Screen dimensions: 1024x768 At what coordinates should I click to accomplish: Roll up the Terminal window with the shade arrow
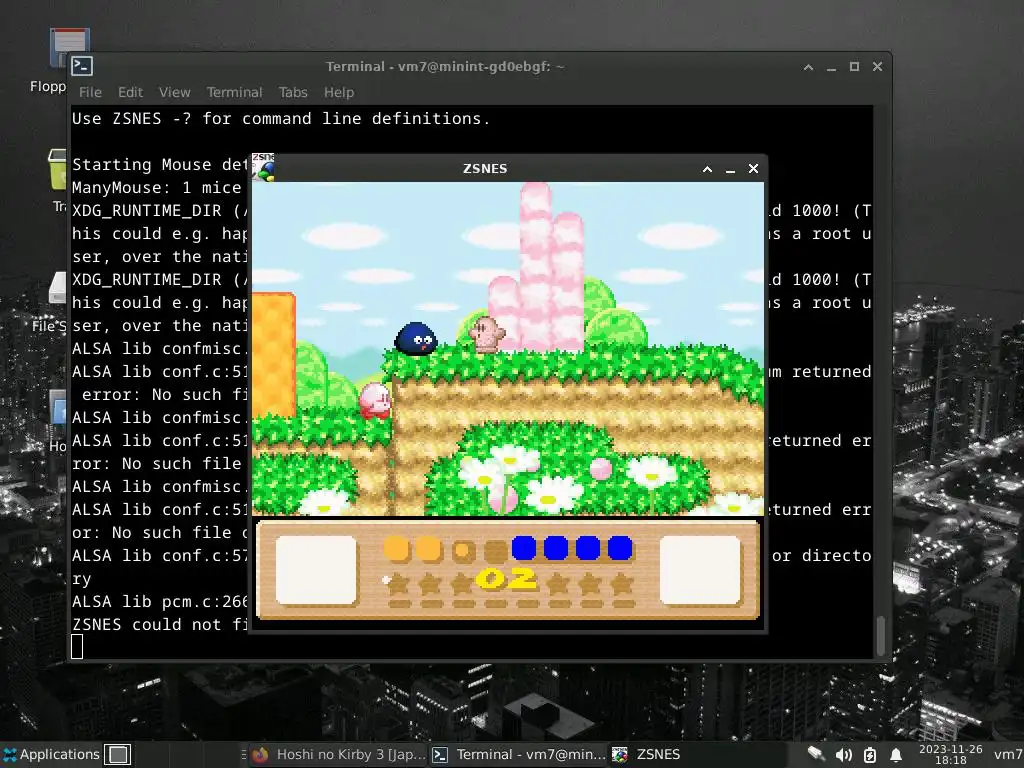click(x=808, y=67)
